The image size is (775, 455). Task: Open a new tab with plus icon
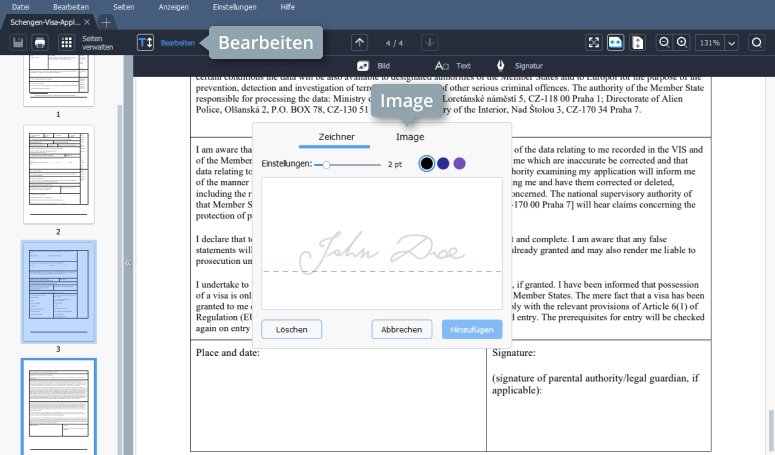(x=106, y=22)
